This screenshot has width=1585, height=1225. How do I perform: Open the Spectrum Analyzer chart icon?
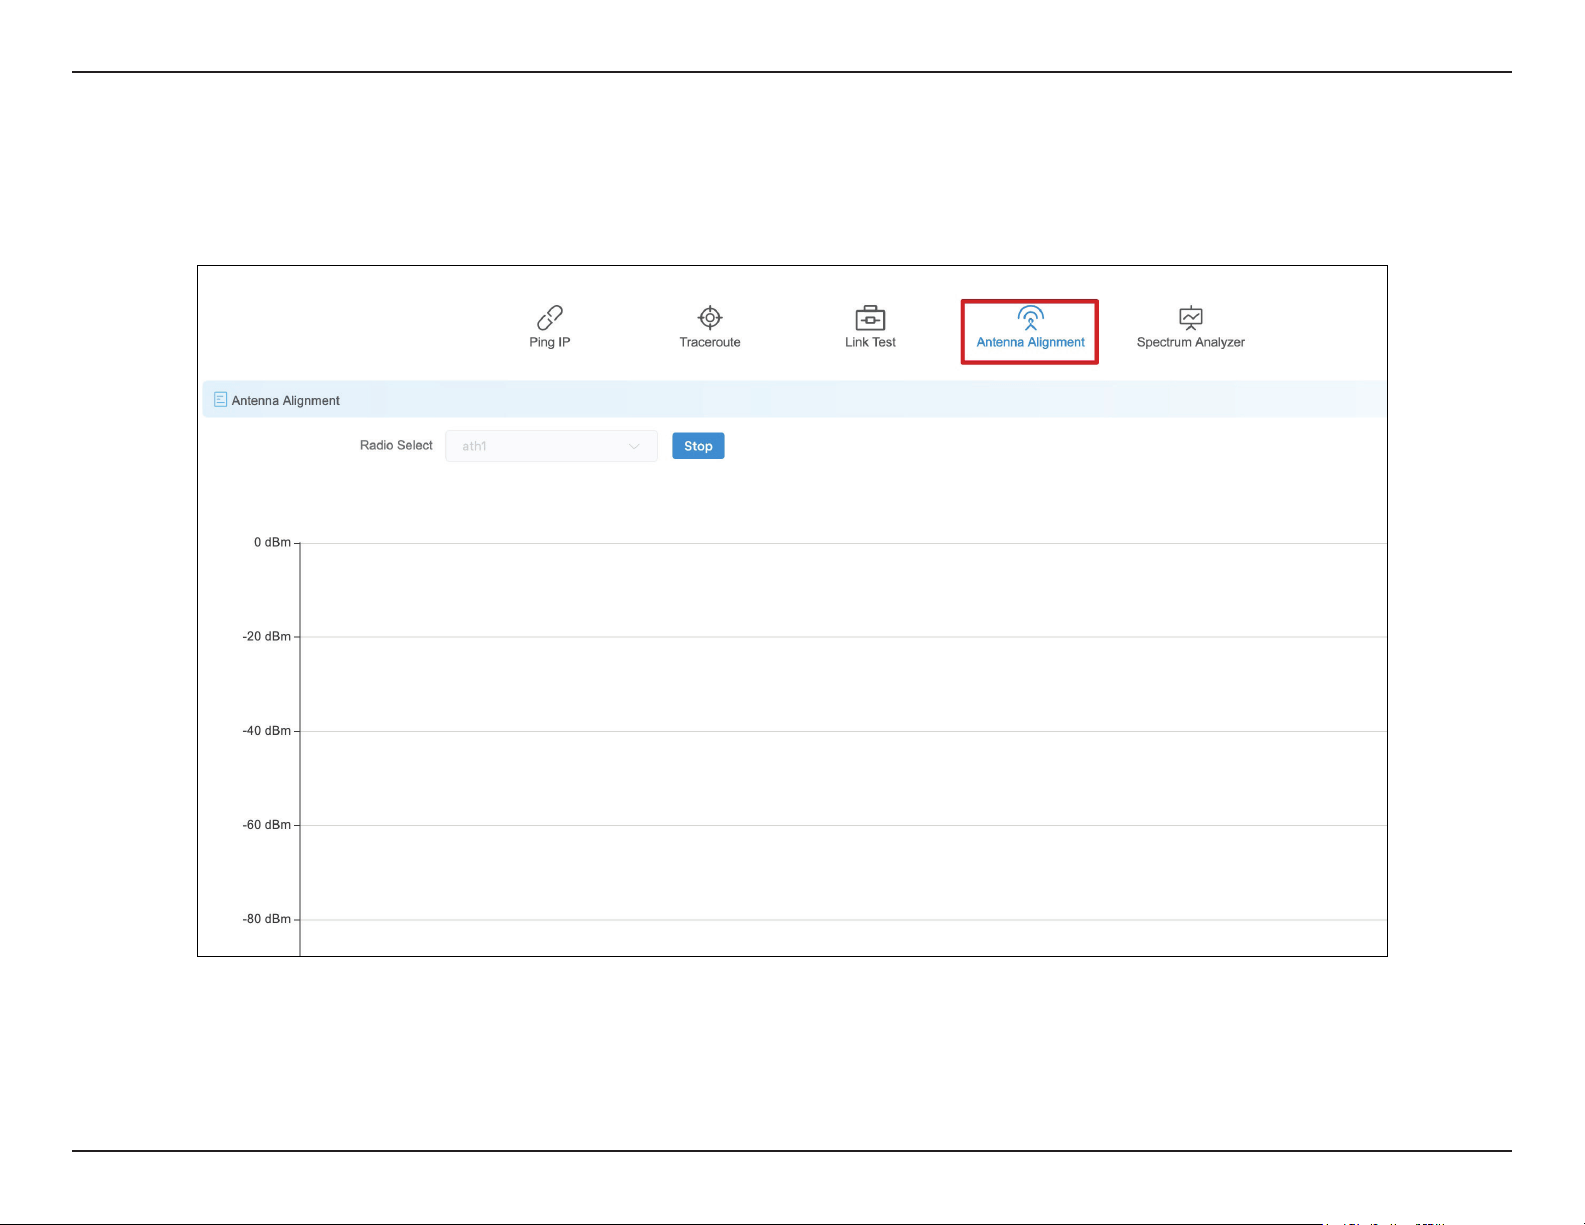click(1190, 318)
